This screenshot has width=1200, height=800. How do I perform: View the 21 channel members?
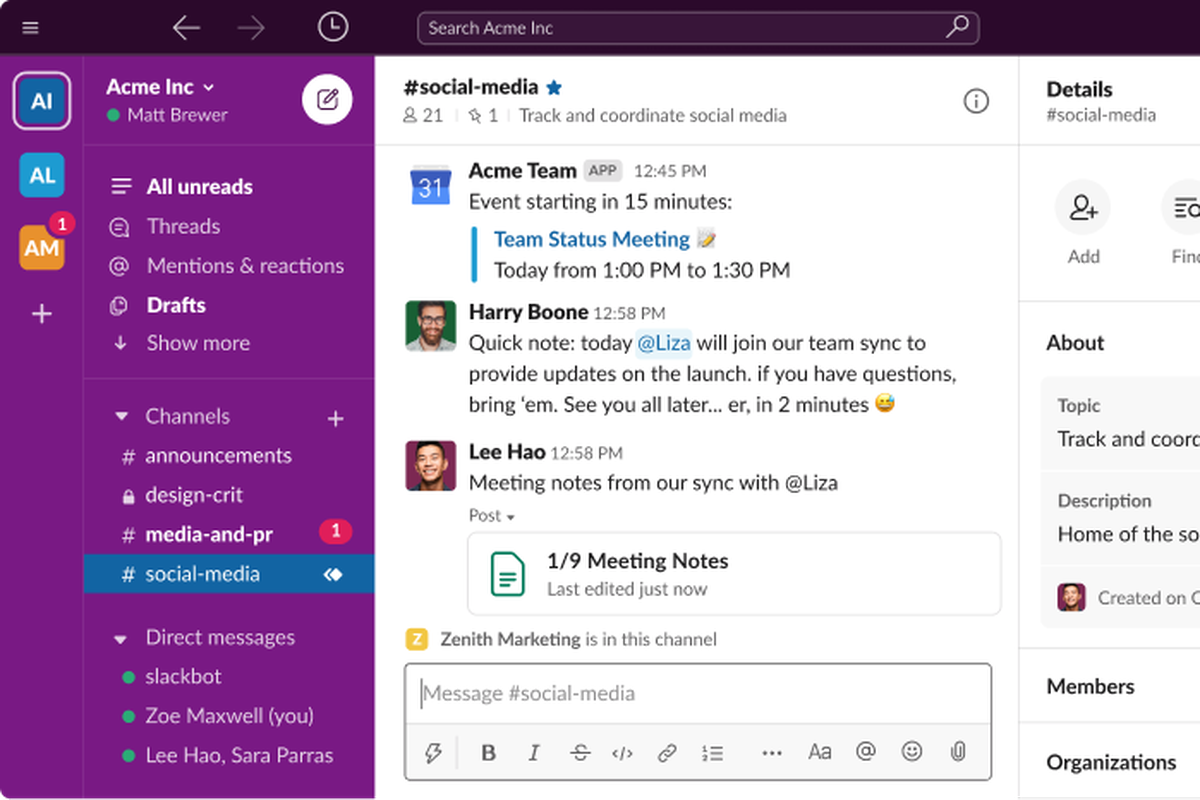pyautogui.click(x=423, y=116)
